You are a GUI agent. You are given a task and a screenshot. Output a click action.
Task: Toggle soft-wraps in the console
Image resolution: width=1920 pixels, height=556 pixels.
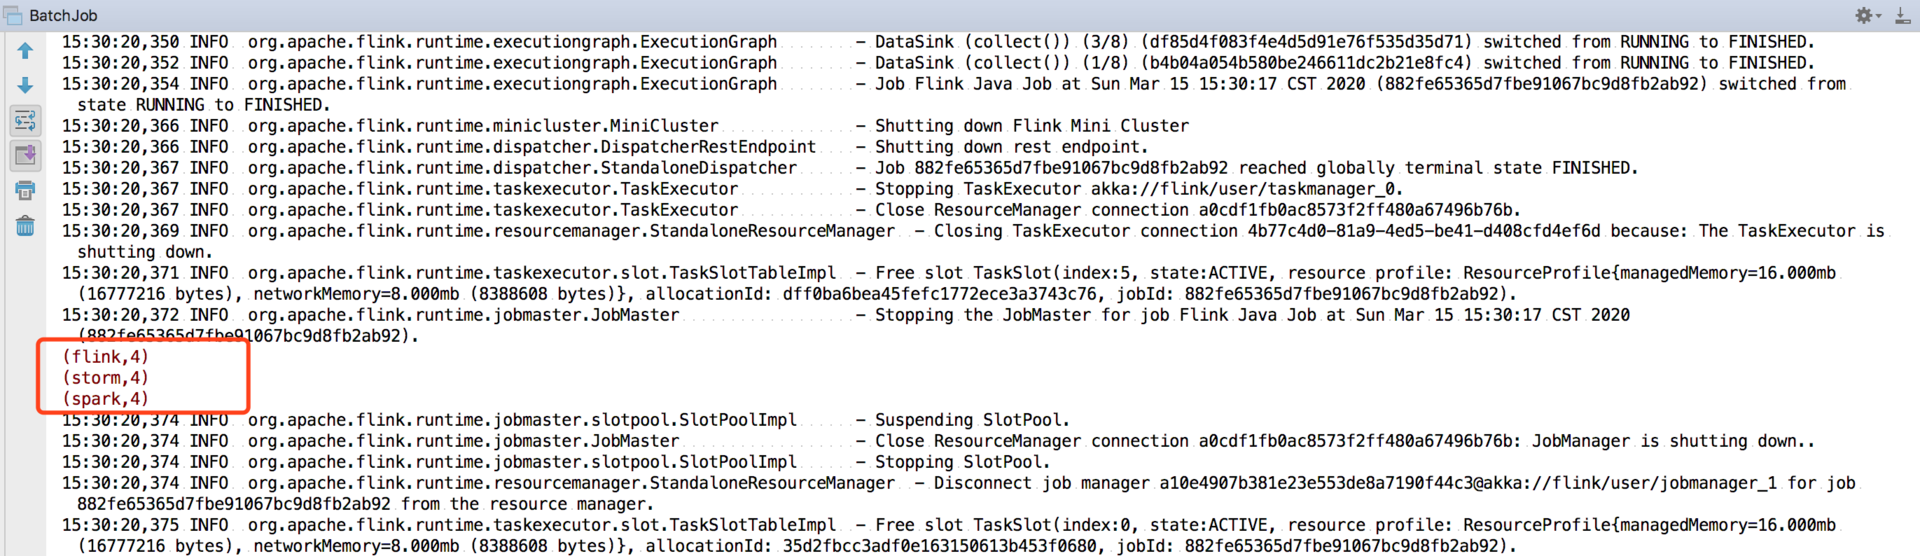[25, 121]
